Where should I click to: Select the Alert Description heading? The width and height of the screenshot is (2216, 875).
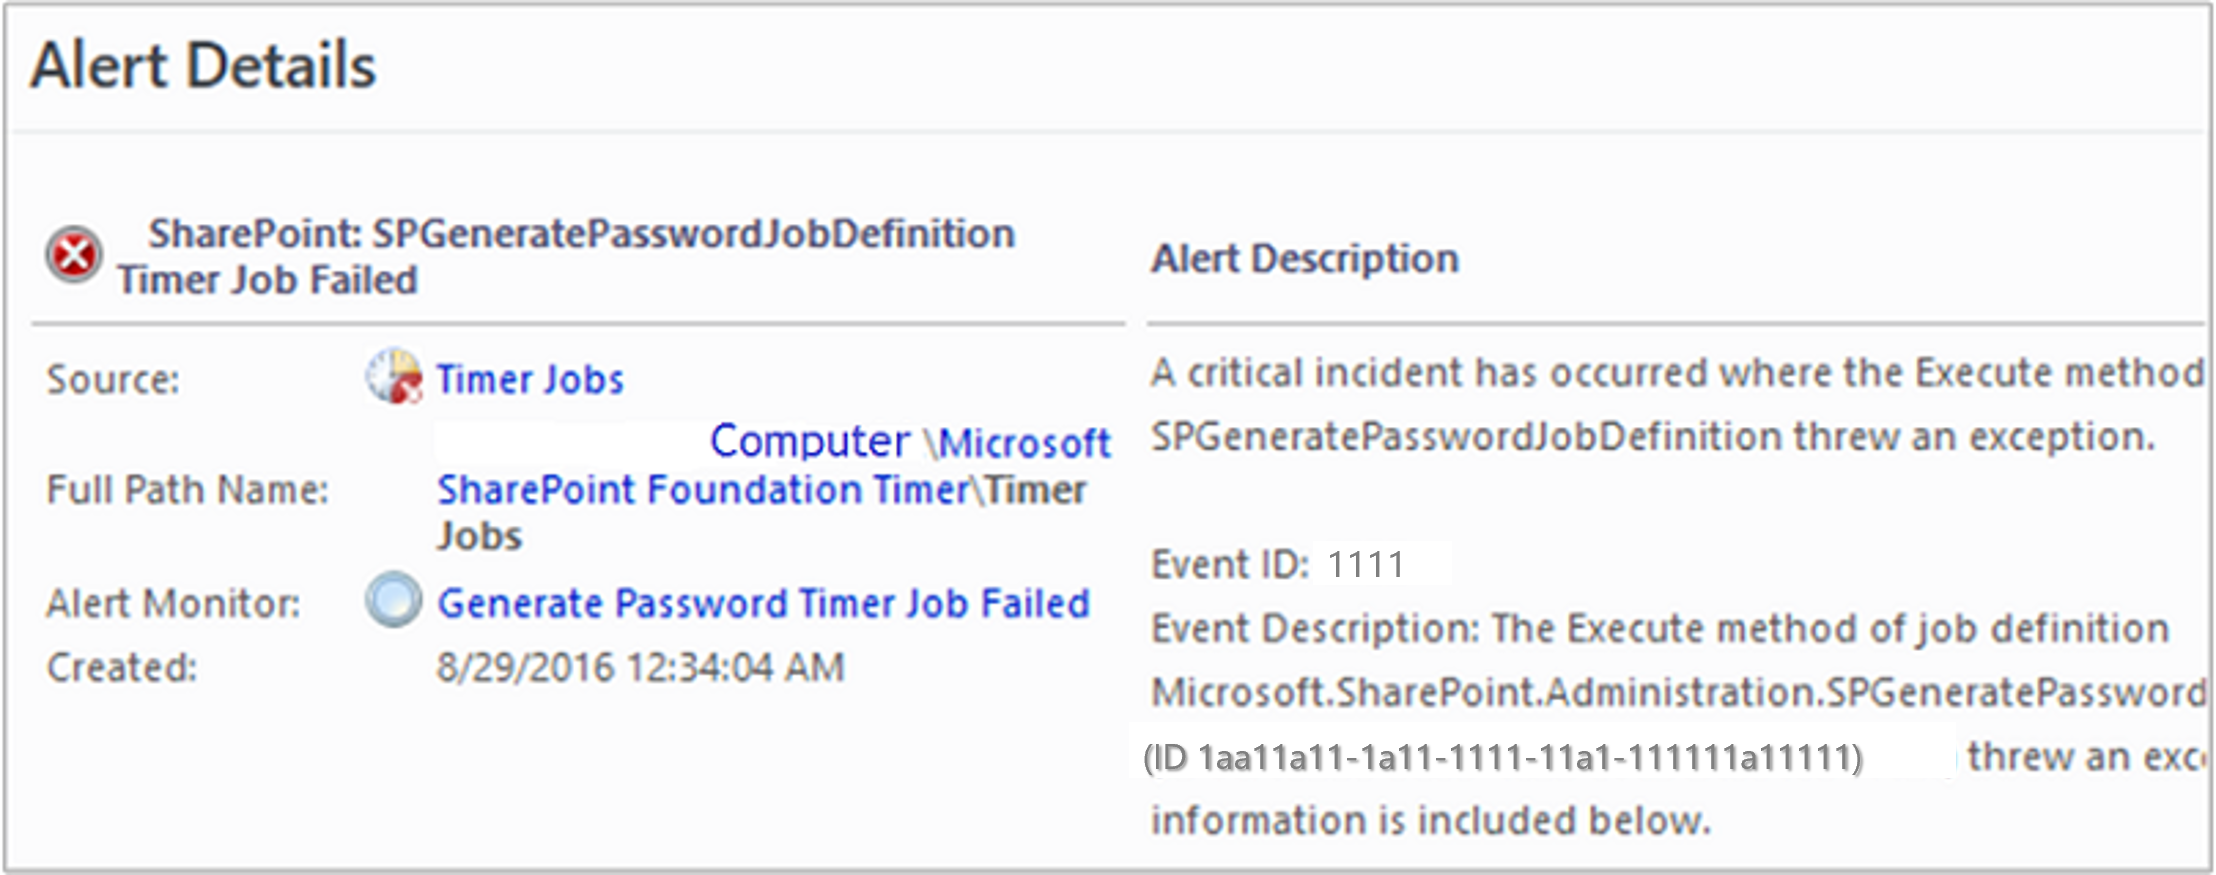pyautogui.click(x=1305, y=259)
